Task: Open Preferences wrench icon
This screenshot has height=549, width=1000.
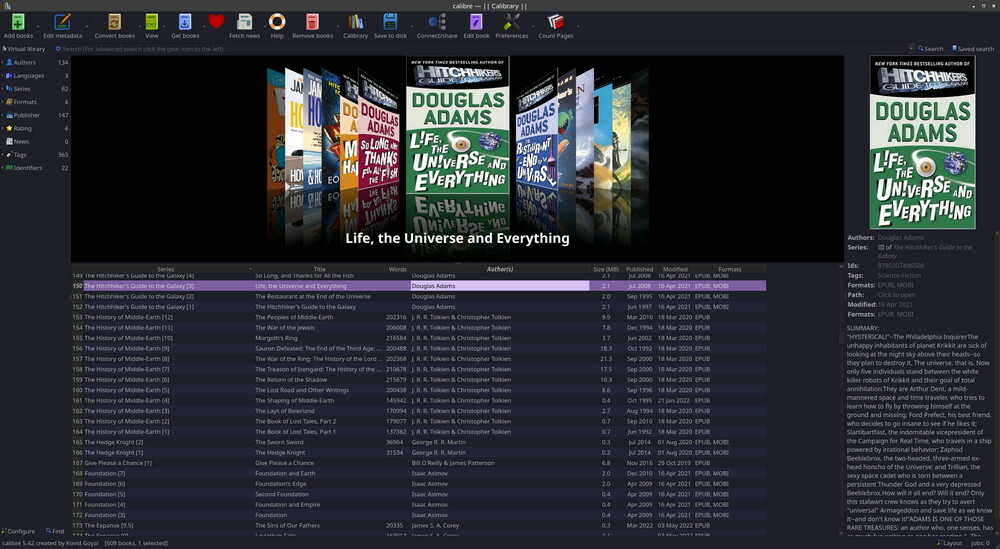Action: (x=511, y=22)
